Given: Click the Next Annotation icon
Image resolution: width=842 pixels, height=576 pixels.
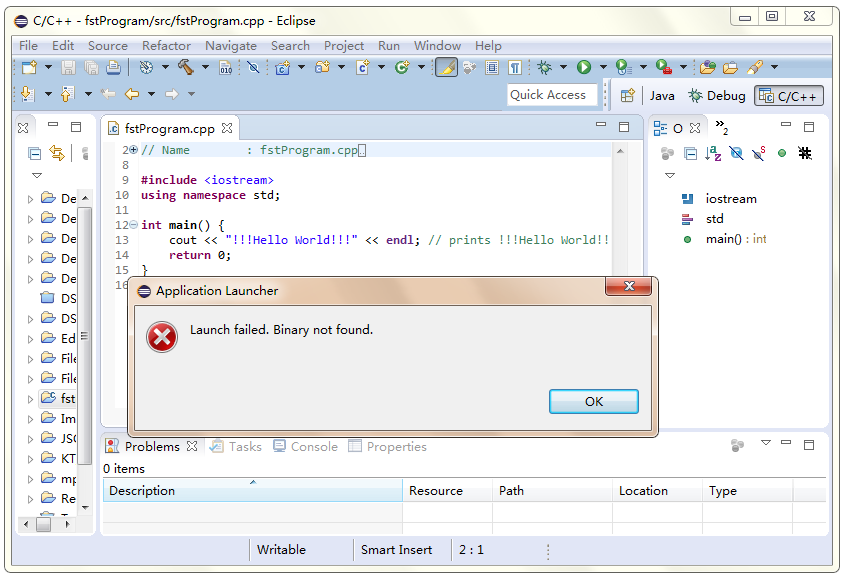Looking at the screenshot, I should click(x=27, y=94).
